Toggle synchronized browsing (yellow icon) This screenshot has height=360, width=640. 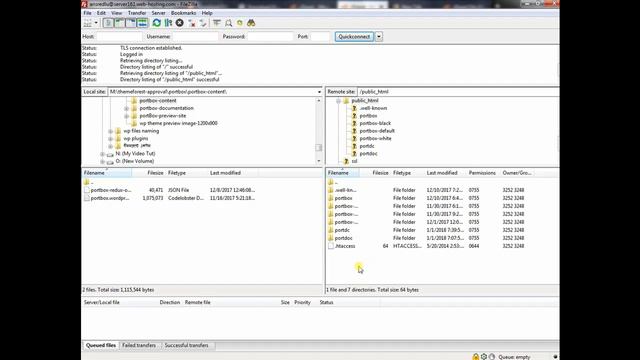click(x=240, y=23)
